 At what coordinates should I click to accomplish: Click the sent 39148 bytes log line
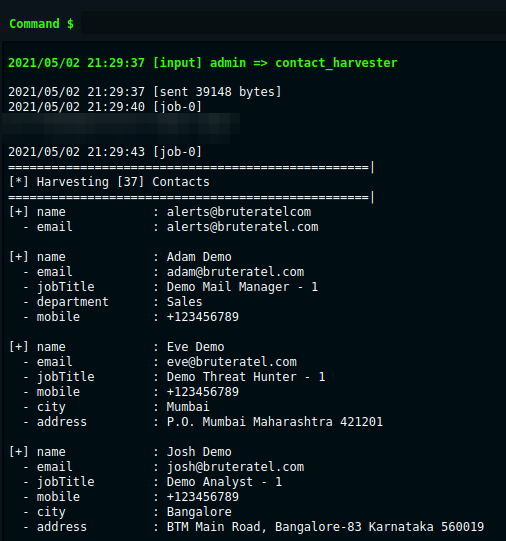tap(145, 92)
